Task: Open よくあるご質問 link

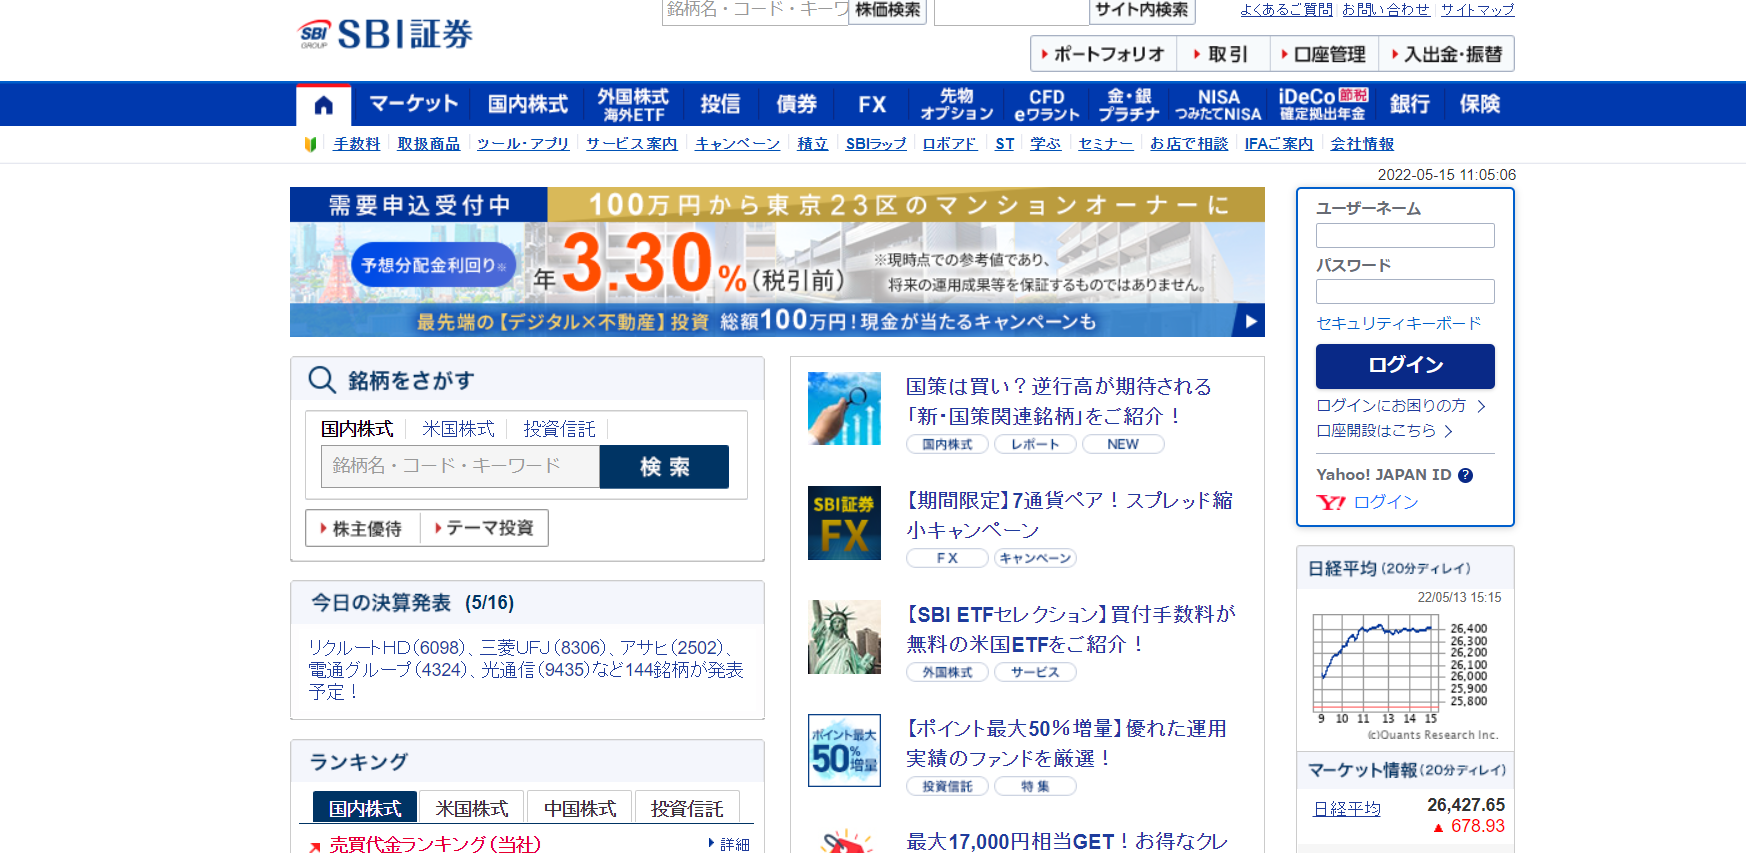Action: [x=1286, y=9]
